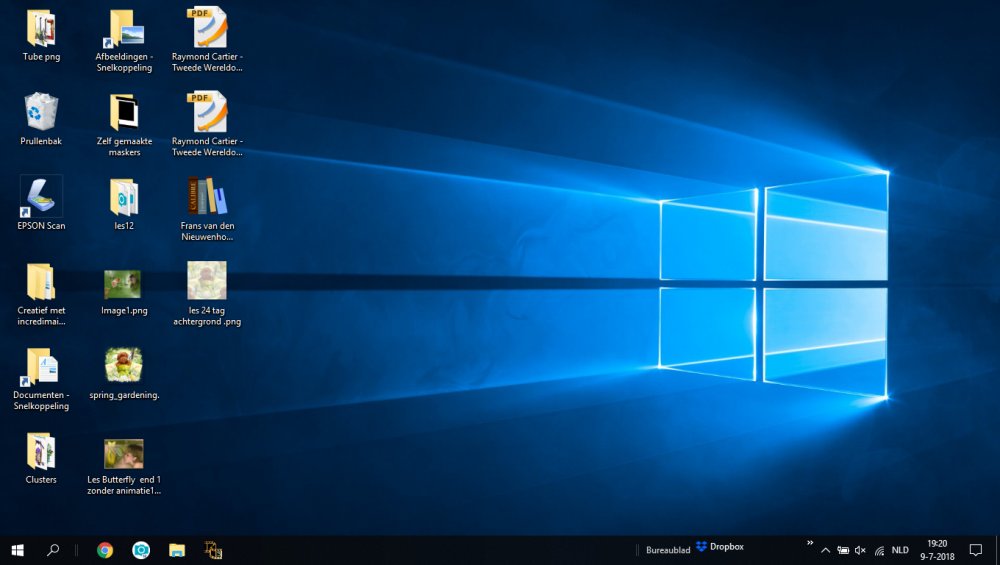The image size is (1000, 565).
Task: Click the camera app icon in taskbar
Action: 141,550
